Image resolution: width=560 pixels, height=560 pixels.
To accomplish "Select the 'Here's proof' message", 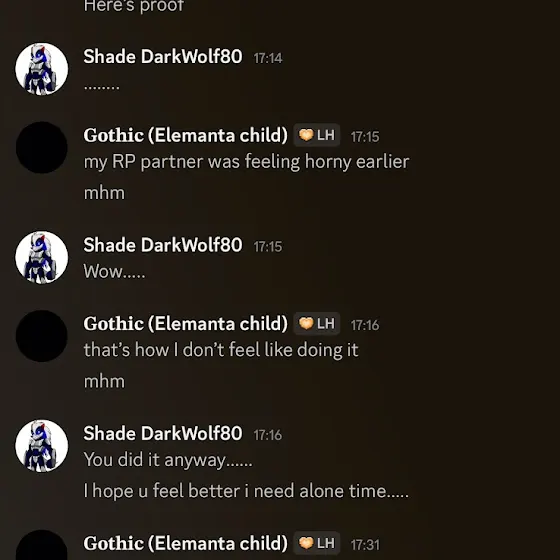I will point(134,6).
